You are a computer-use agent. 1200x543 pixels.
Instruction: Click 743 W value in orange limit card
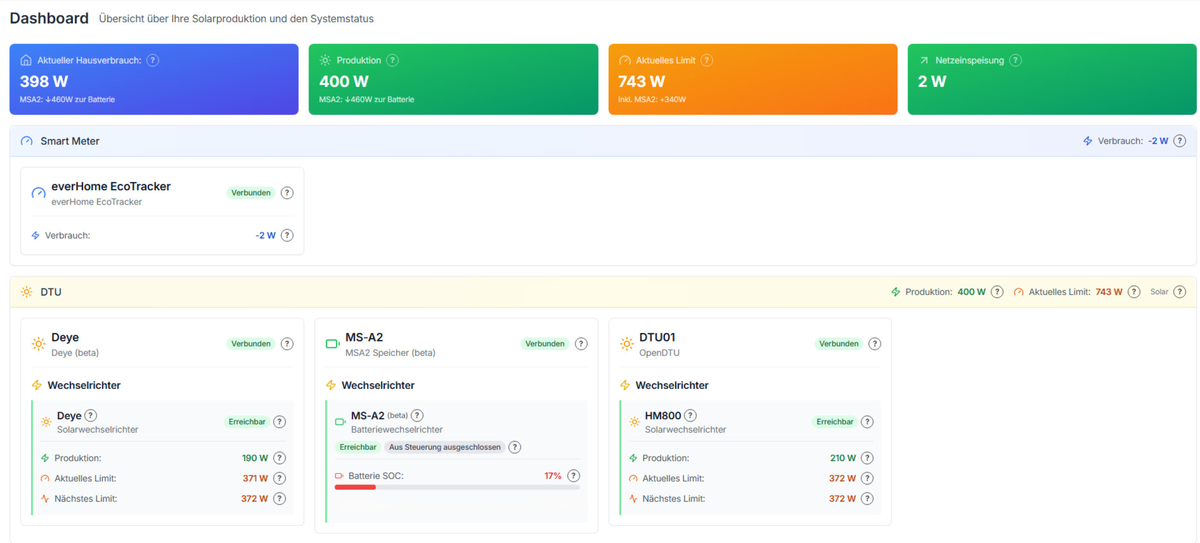coord(642,82)
